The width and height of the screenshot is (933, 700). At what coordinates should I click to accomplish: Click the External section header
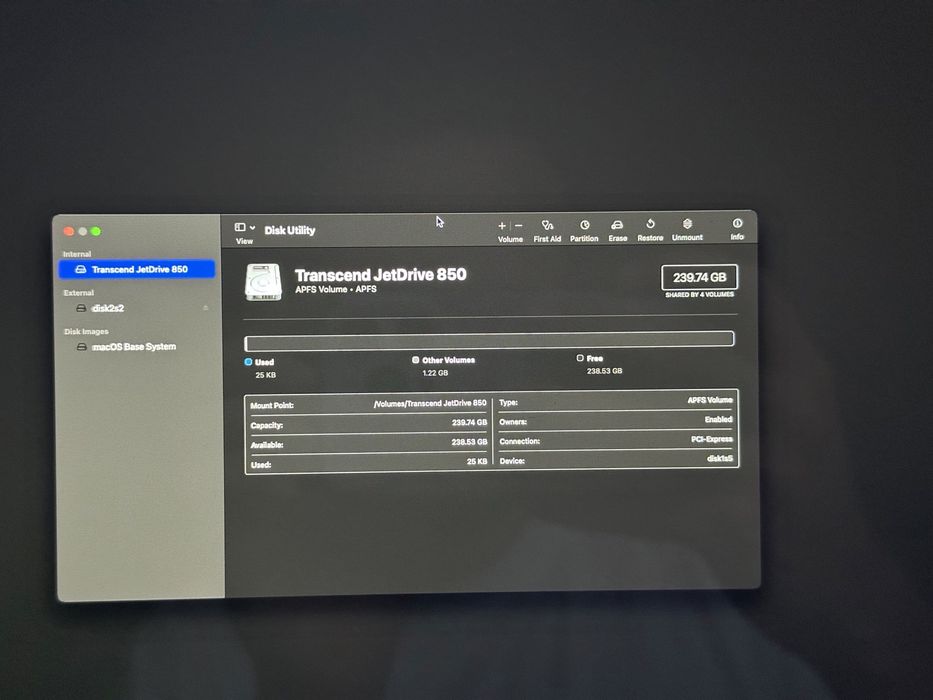[79, 292]
